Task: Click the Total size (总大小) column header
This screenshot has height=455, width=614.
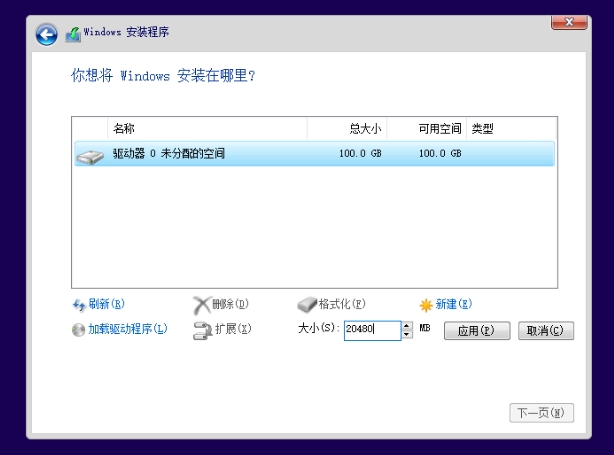Action: (346, 129)
